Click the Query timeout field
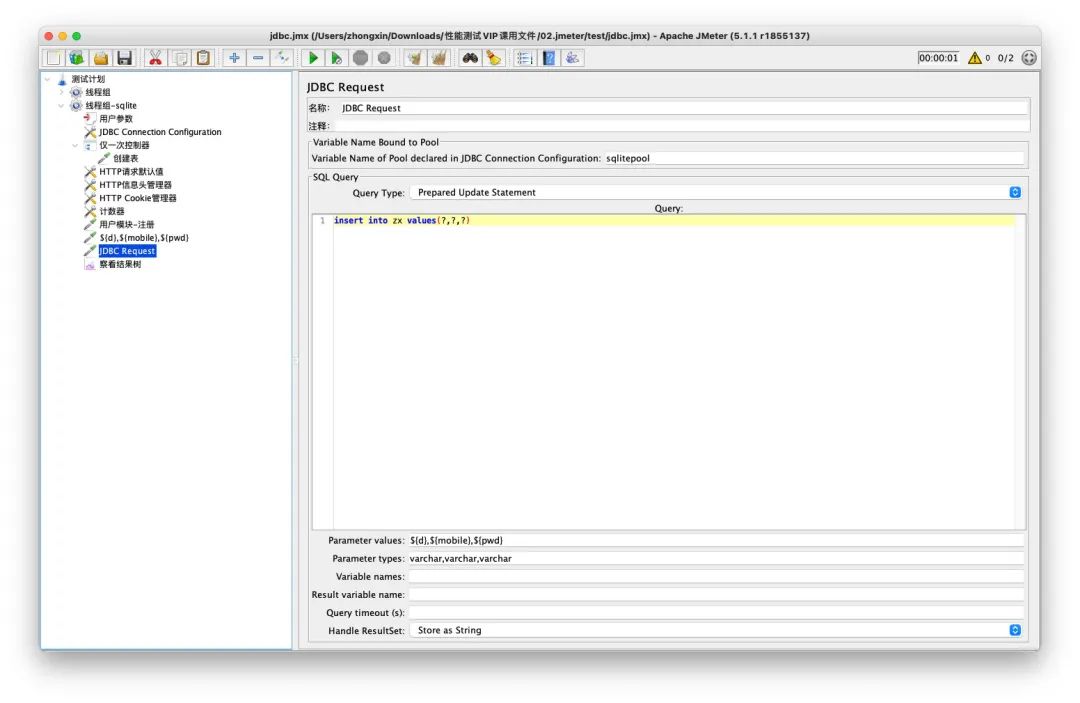1080x703 pixels. click(x=716, y=612)
